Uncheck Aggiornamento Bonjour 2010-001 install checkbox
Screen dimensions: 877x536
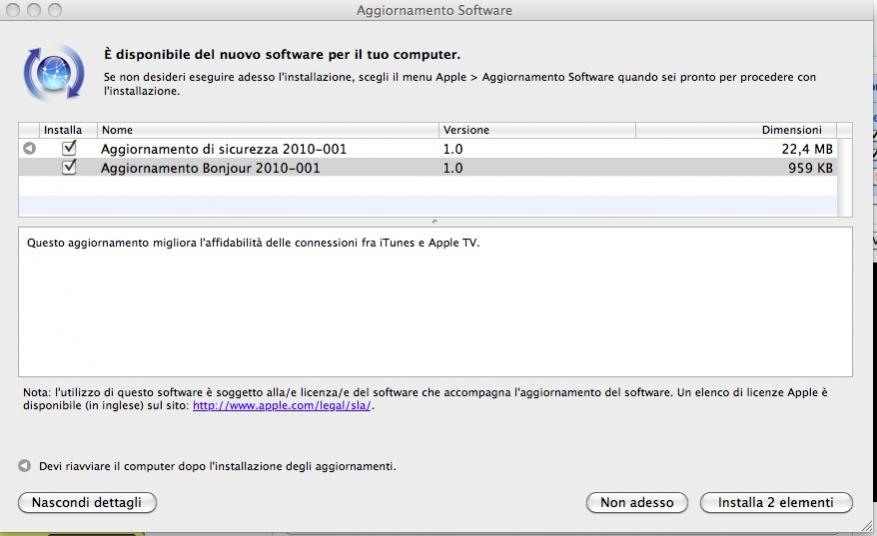(69, 167)
